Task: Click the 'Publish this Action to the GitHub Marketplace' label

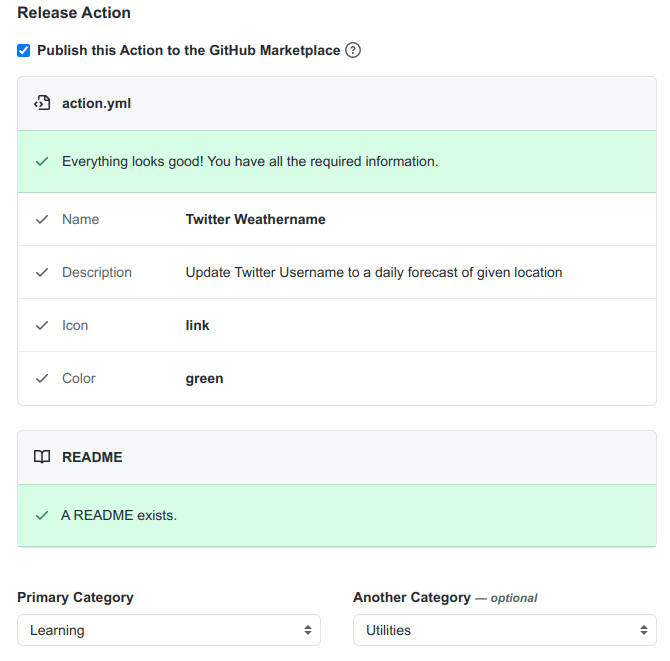Action: (x=188, y=50)
